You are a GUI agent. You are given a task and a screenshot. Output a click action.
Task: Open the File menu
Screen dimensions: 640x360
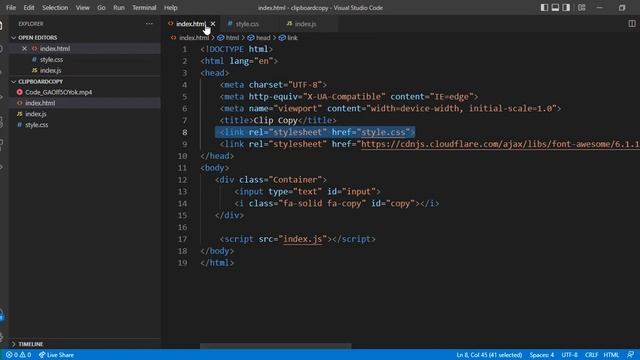11,7
